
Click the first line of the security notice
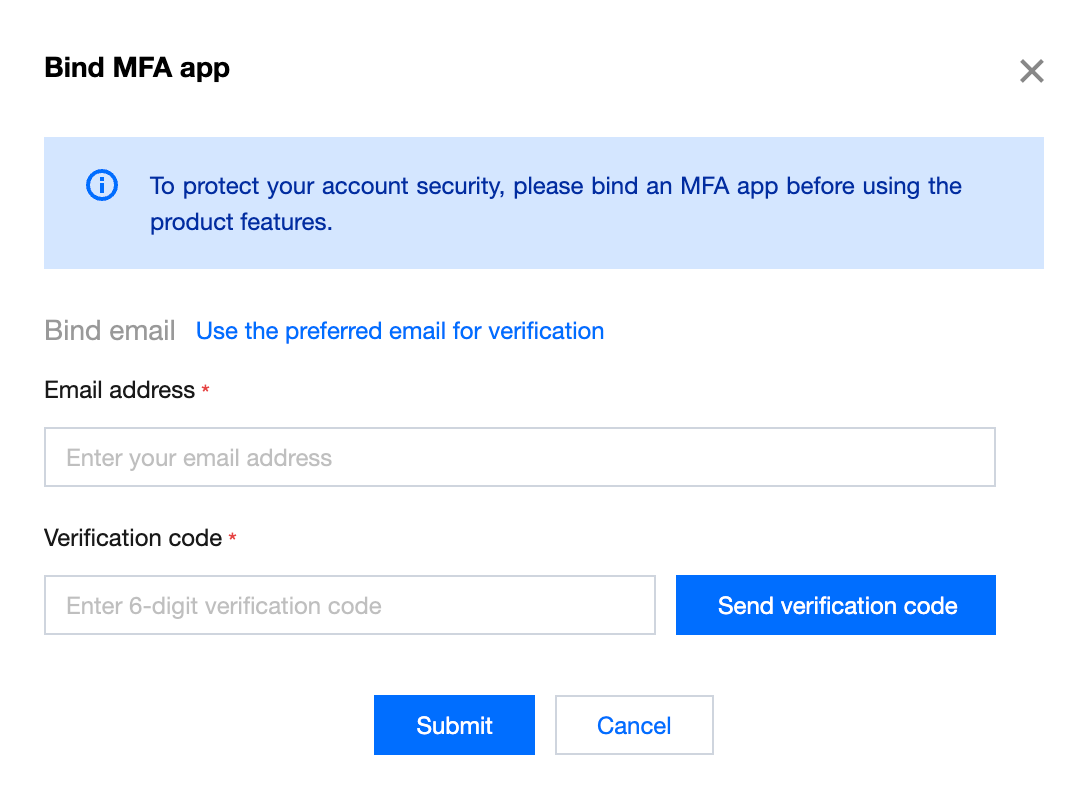click(555, 186)
